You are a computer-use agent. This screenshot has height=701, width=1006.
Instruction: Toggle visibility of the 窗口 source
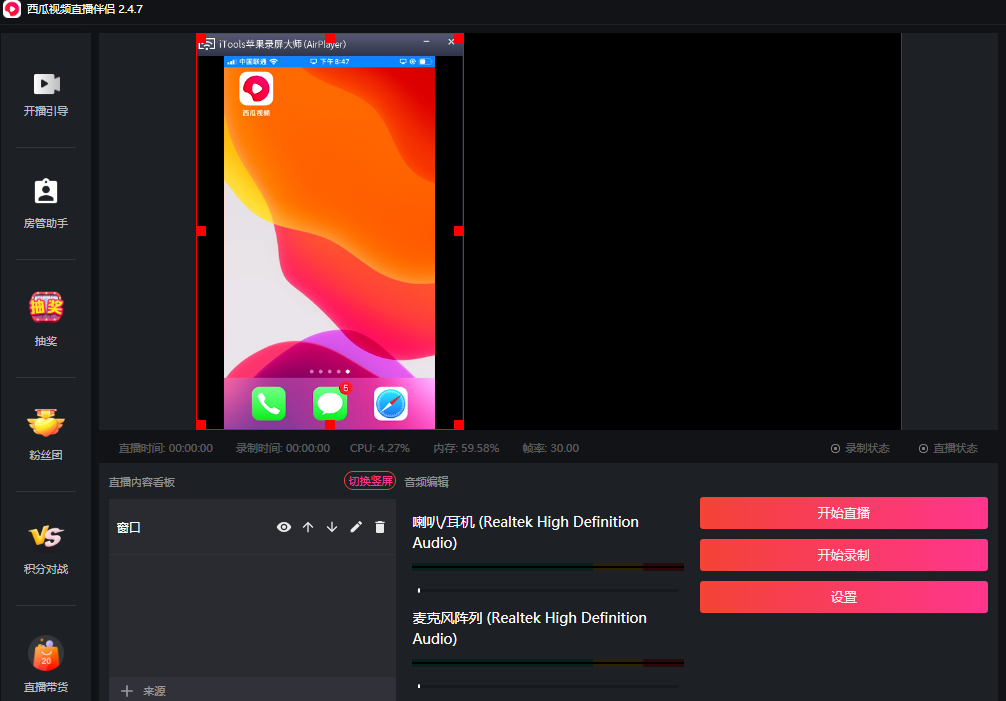tap(284, 527)
